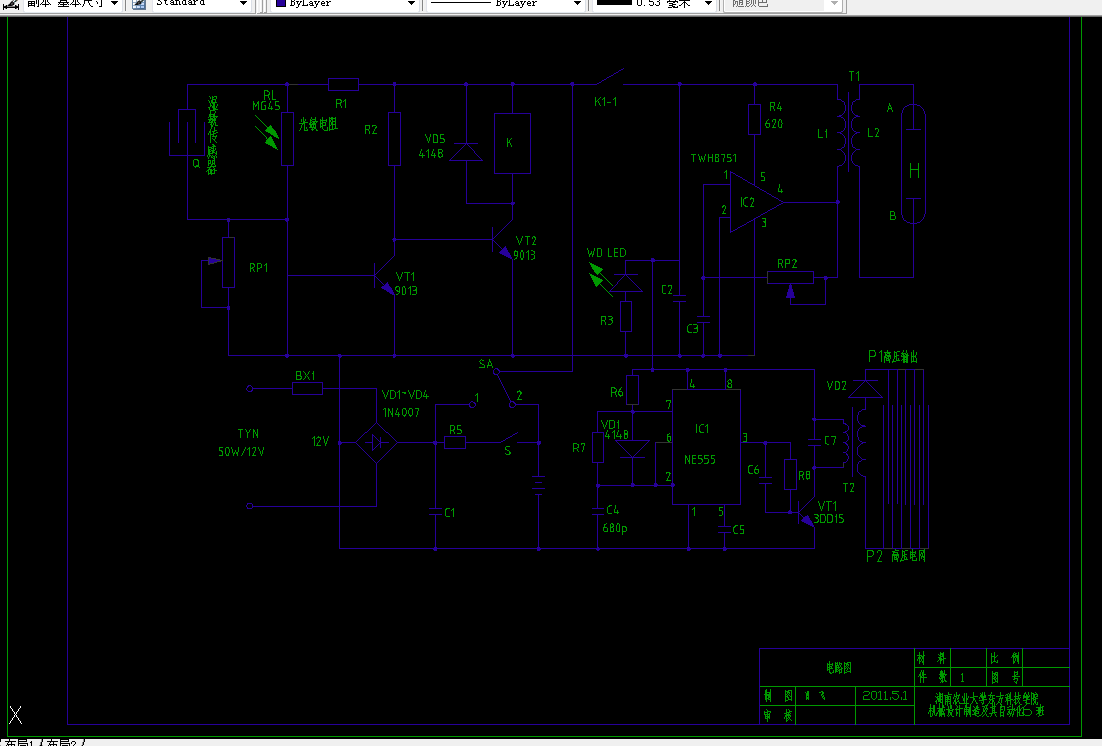Image resolution: width=1102 pixels, height=746 pixels.
Task: Select the R8 resistor label
Action: [804, 476]
